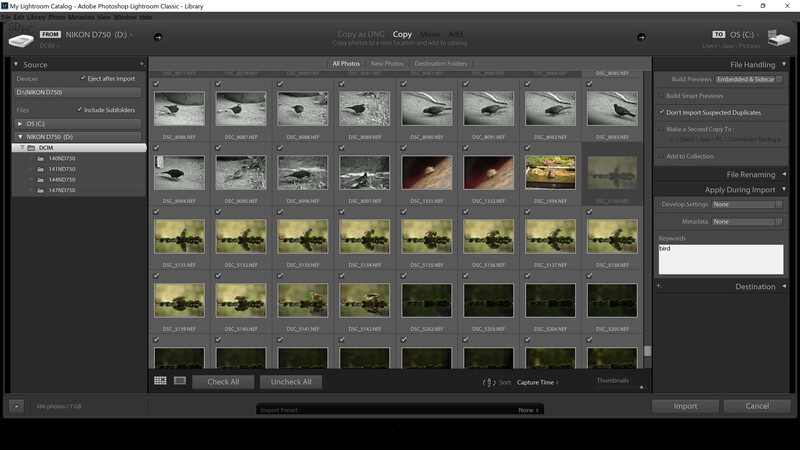Click the collapse panel arrow at bottom left
The image size is (800, 450).
(16, 406)
